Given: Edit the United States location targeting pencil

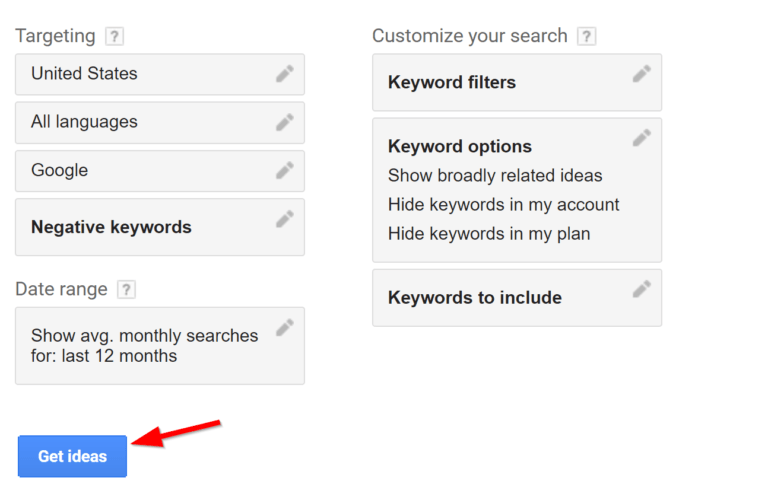Looking at the screenshot, I should click(x=285, y=73).
